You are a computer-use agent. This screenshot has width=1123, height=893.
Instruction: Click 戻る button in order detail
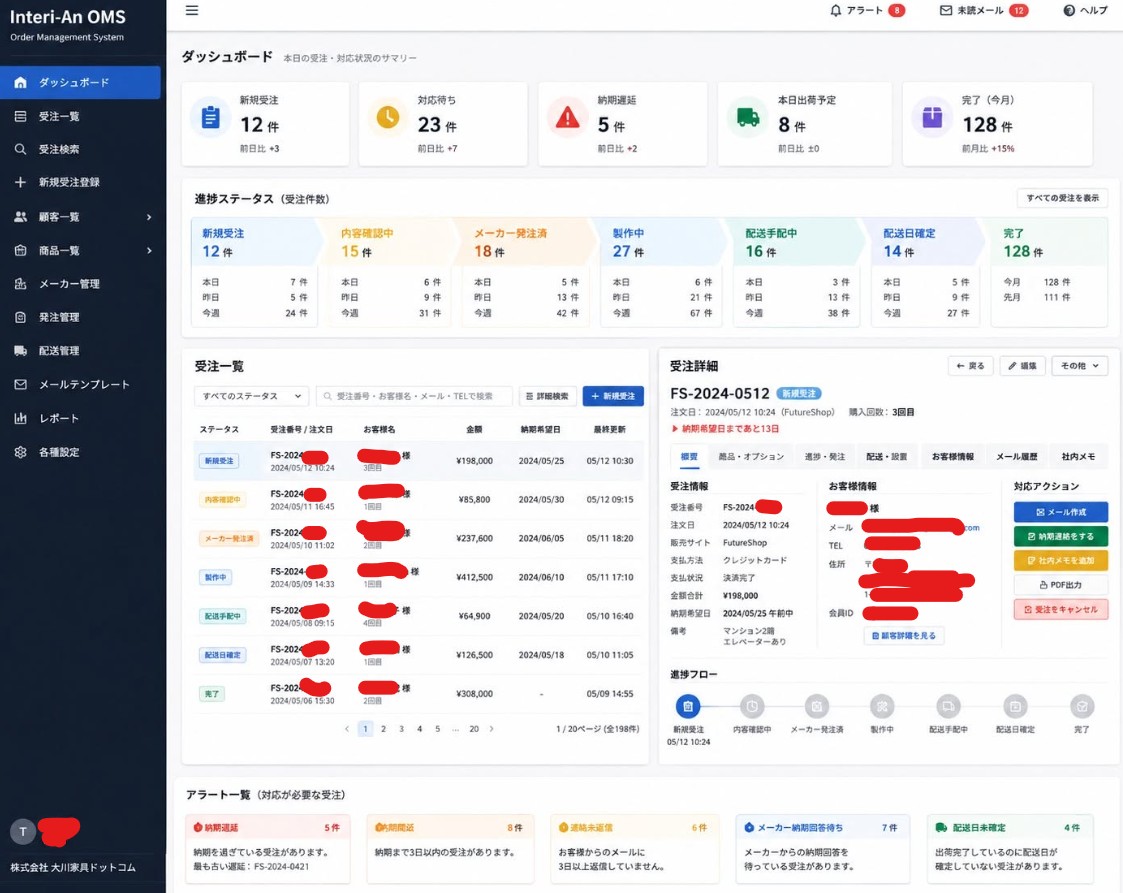click(970, 366)
